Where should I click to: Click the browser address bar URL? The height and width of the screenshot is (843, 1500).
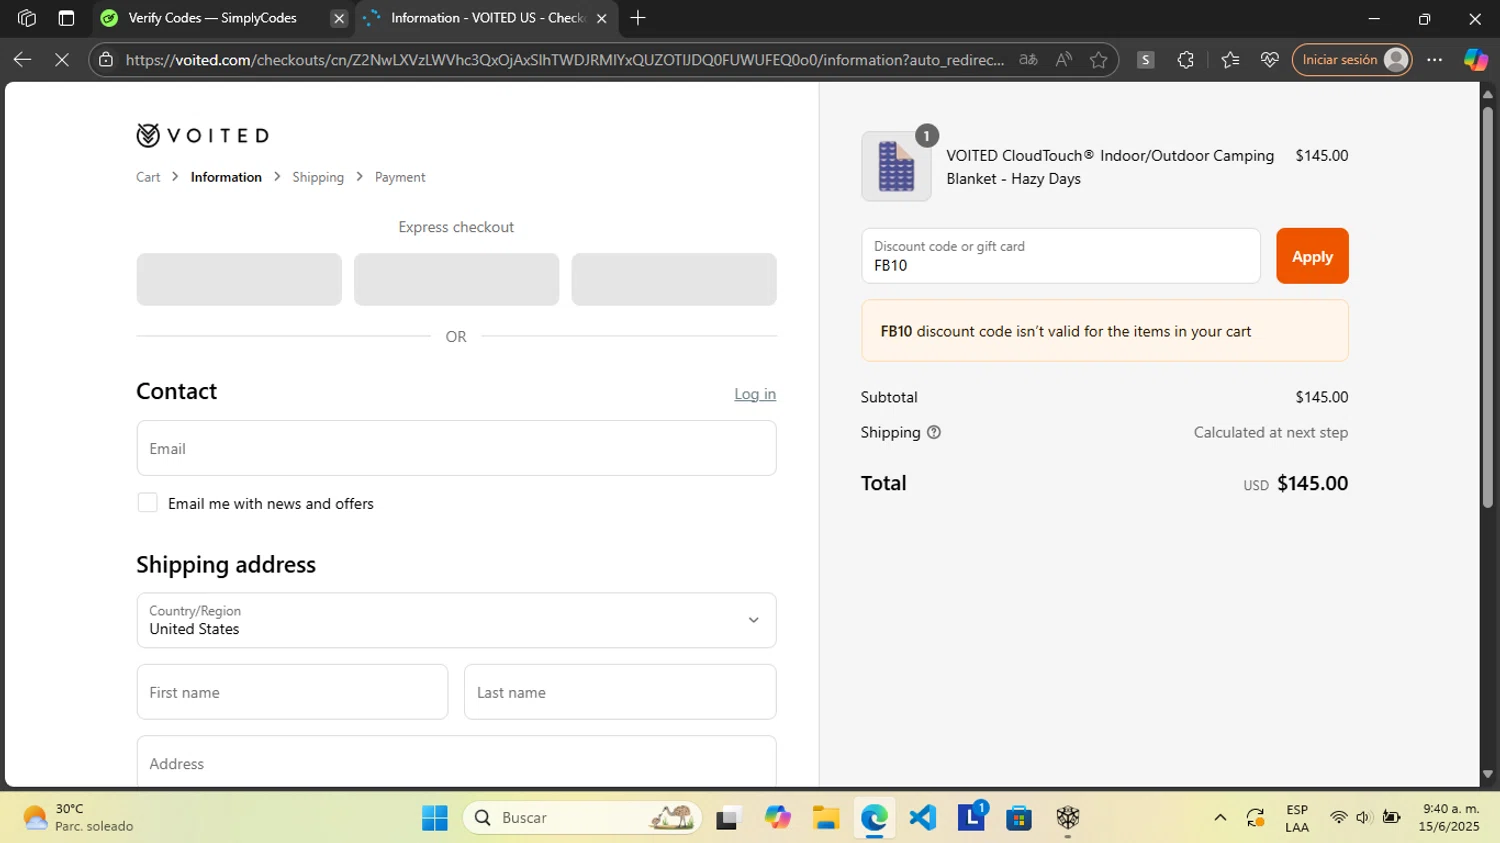pyautogui.click(x=565, y=60)
